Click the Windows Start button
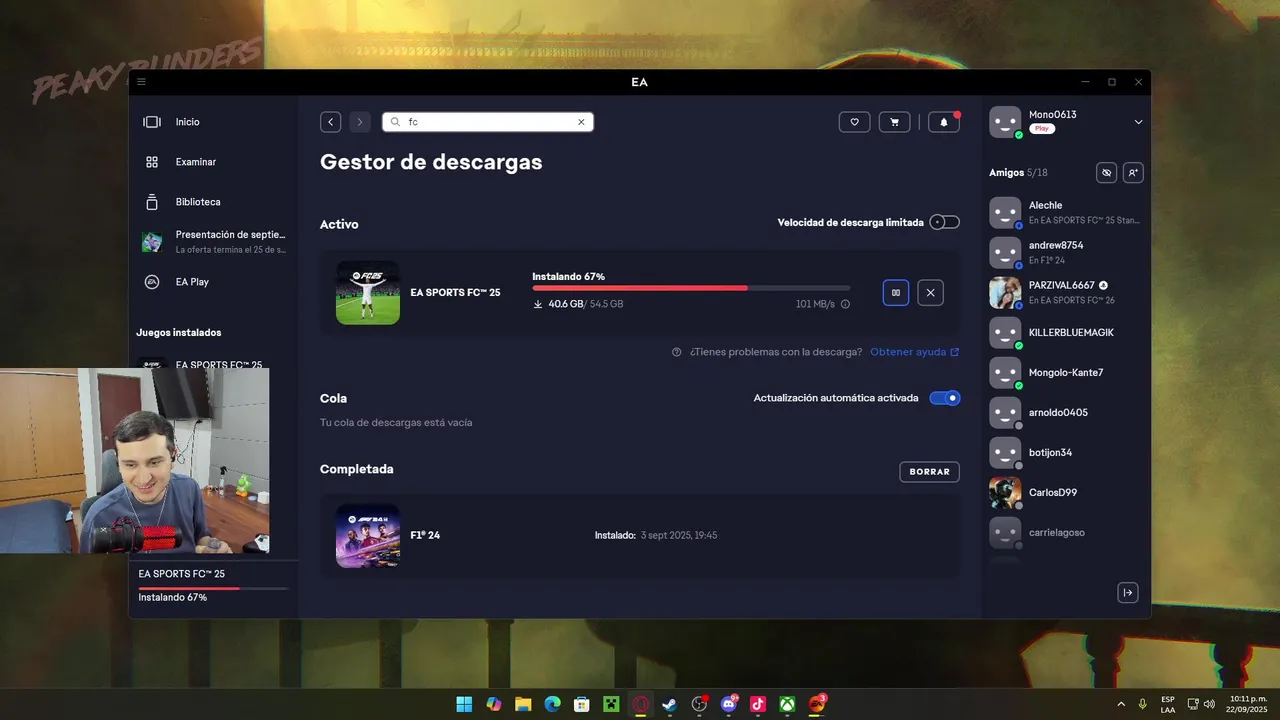Image resolution: width=1280 pixels, height=720 pixels. 464,704
